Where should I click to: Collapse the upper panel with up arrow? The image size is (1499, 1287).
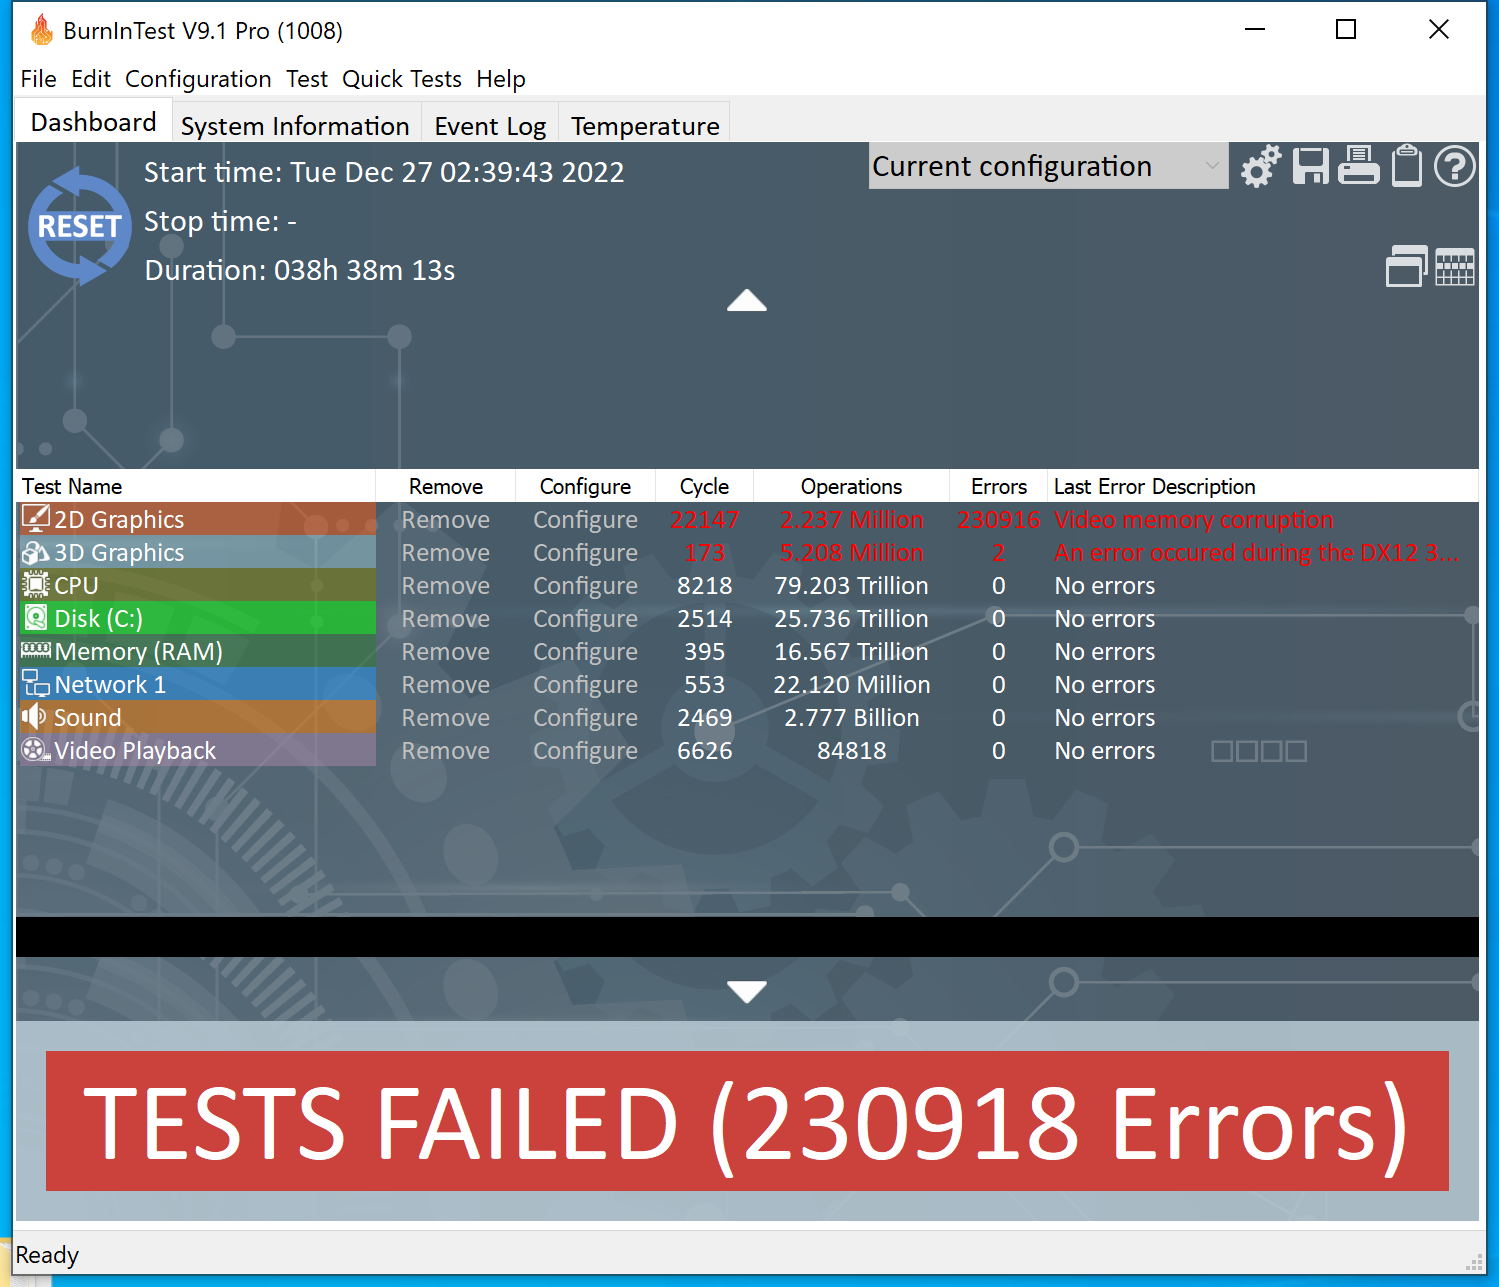747,301
